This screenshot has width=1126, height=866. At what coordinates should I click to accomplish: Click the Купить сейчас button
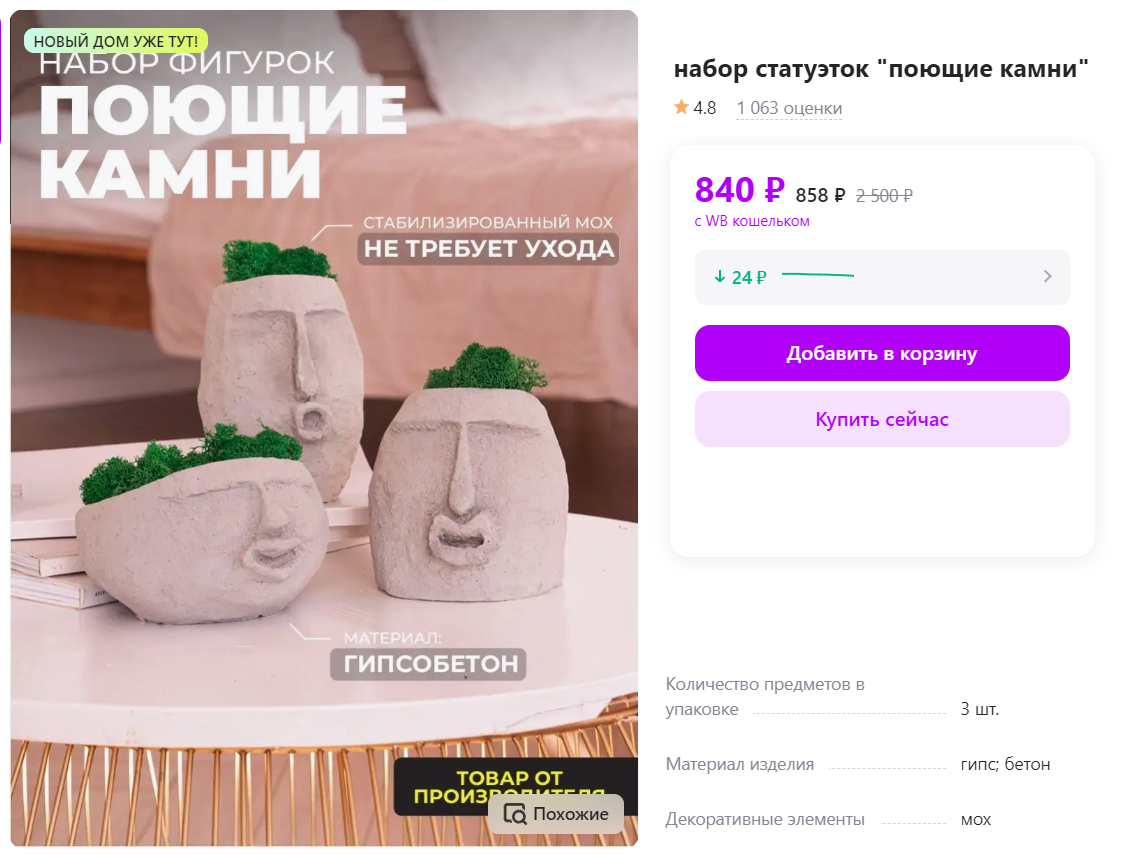(882, 419)
